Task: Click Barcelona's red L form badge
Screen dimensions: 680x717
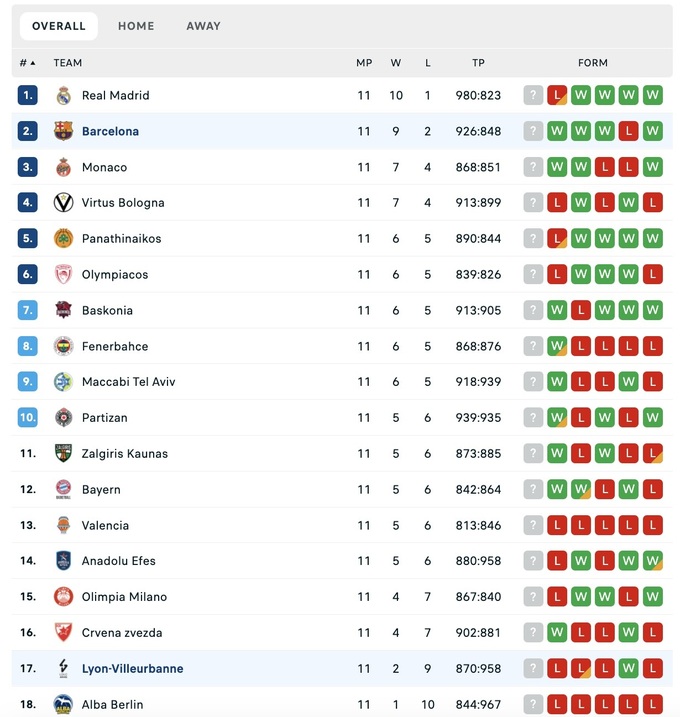Action: 629,131
